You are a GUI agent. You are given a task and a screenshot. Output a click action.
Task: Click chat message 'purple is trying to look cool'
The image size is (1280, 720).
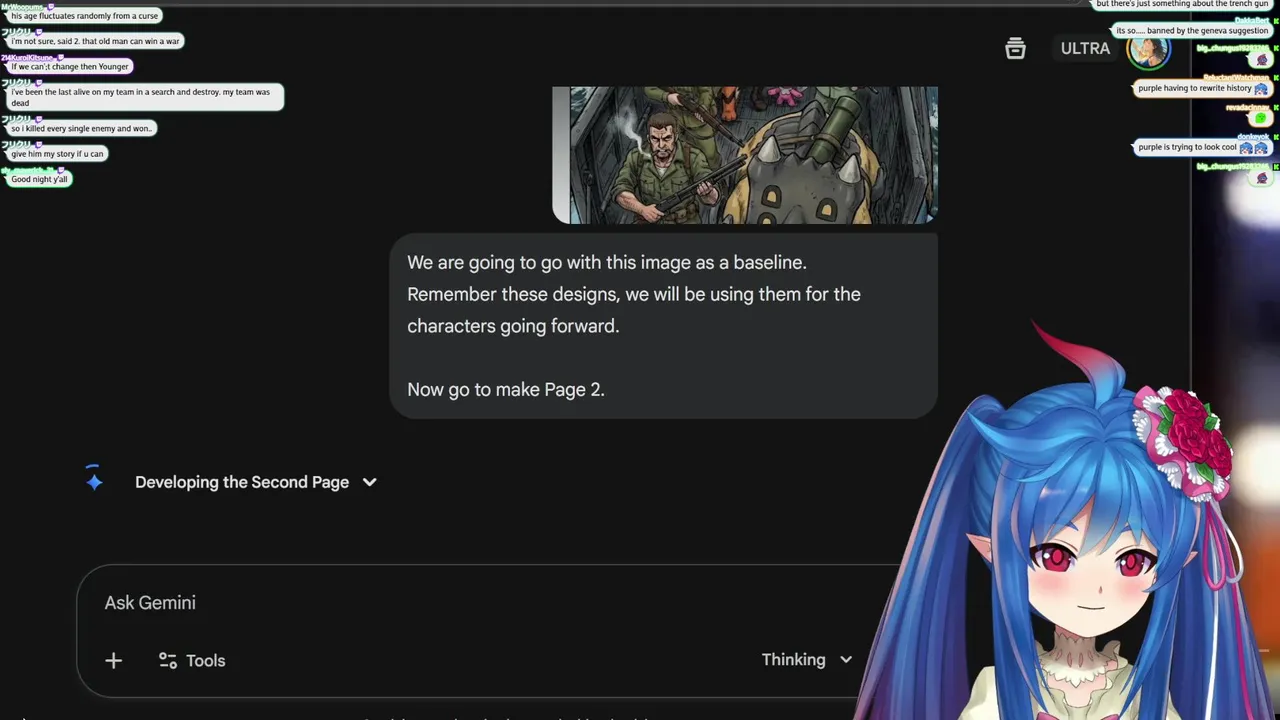[1203, 147]
